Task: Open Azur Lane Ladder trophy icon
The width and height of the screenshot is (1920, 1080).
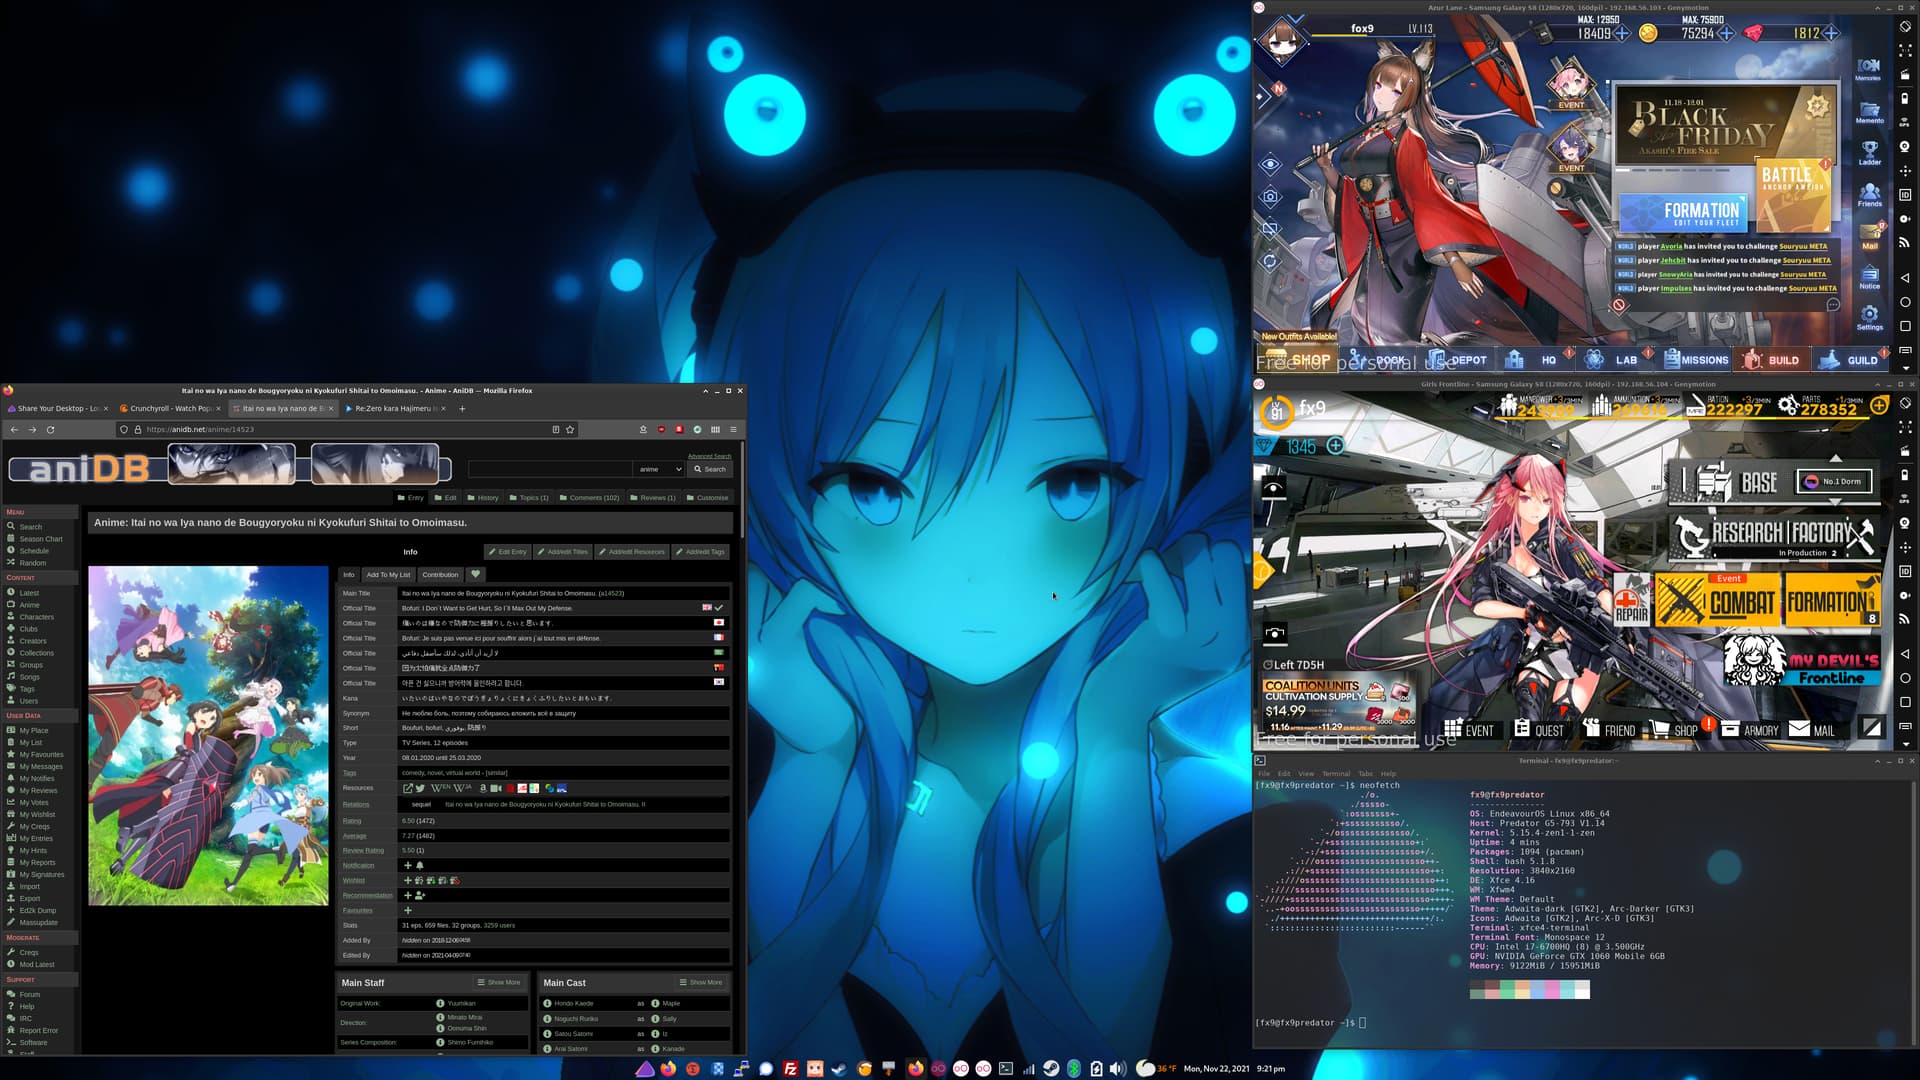Action: (1869, 152)
